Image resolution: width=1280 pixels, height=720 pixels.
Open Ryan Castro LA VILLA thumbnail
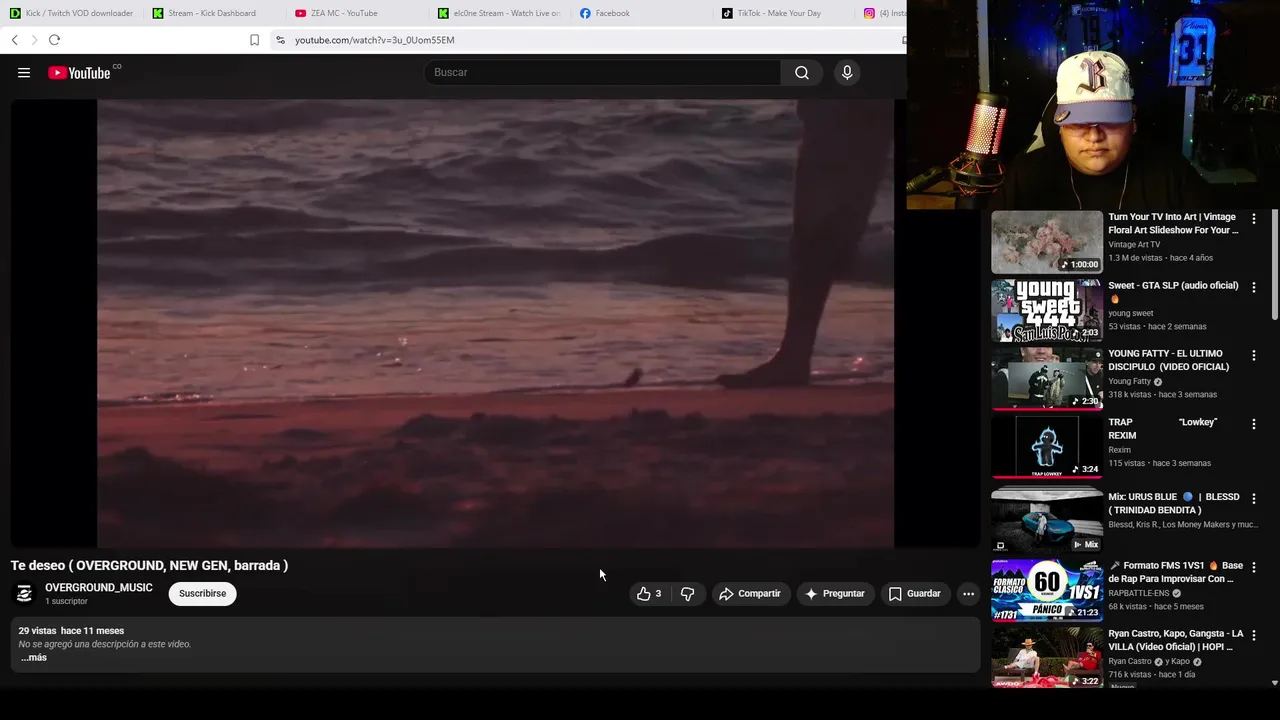point(1046,658)
